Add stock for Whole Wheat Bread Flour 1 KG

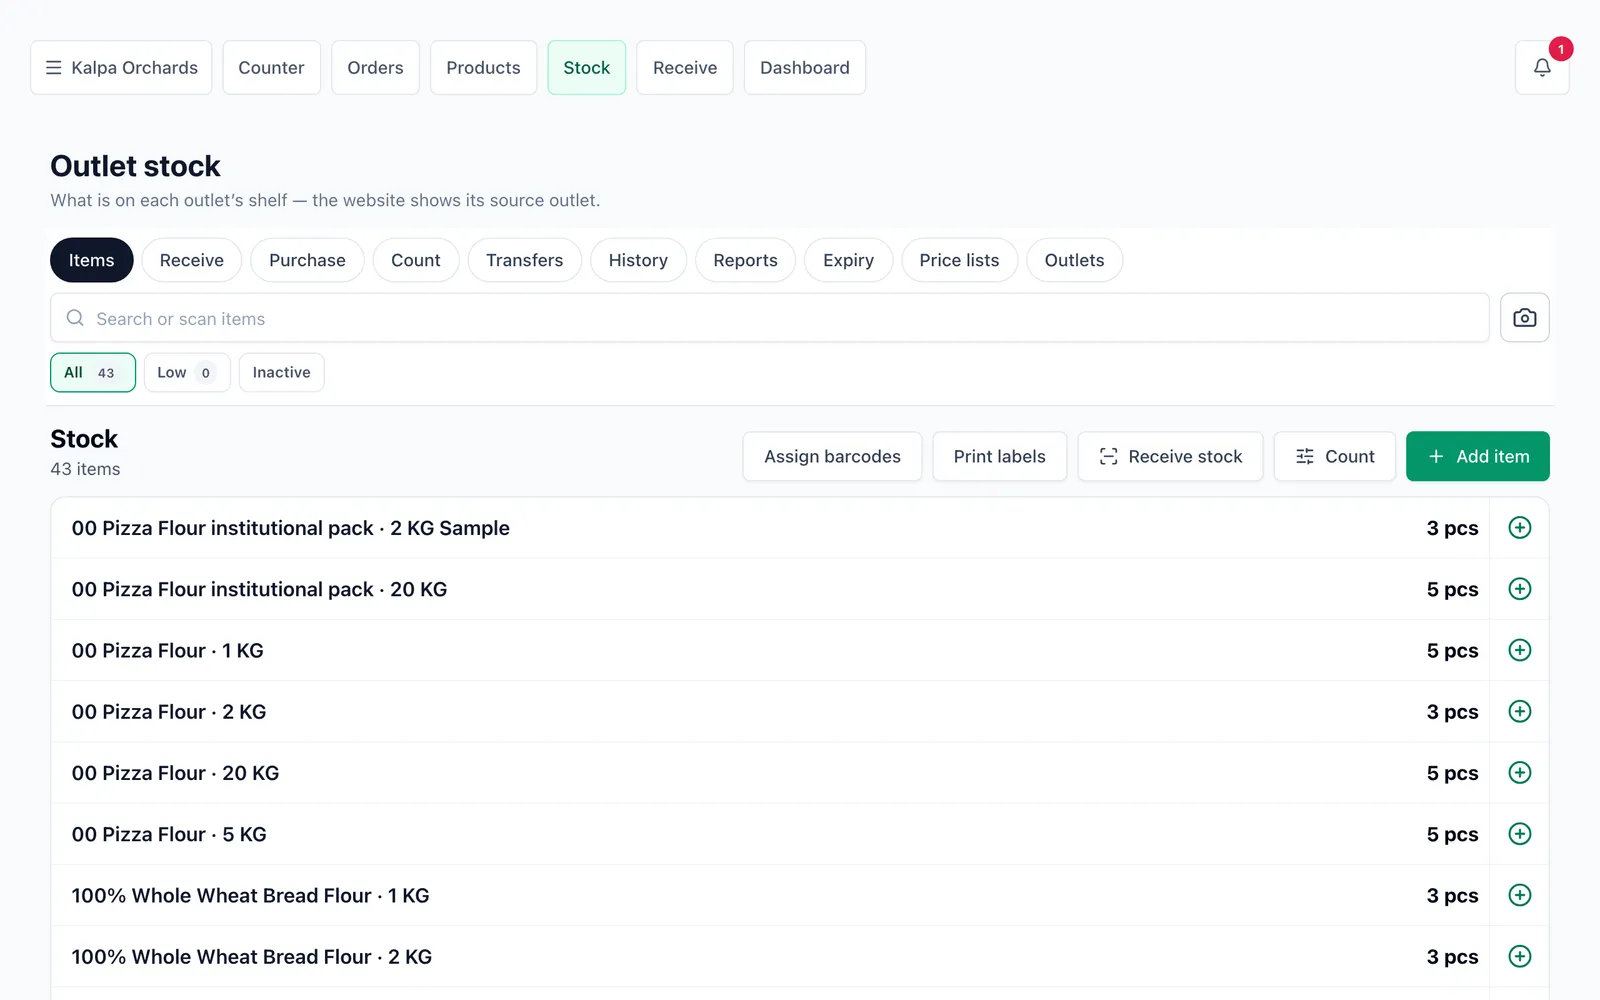point(1520,895)
